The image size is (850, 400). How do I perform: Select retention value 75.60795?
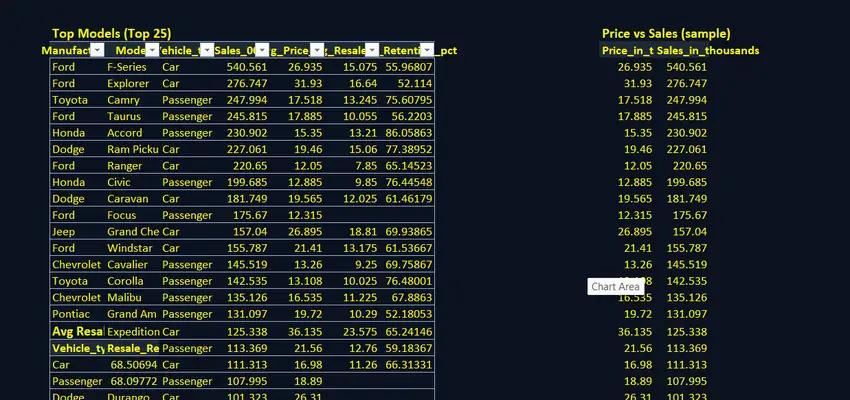(x=407, y=100)
